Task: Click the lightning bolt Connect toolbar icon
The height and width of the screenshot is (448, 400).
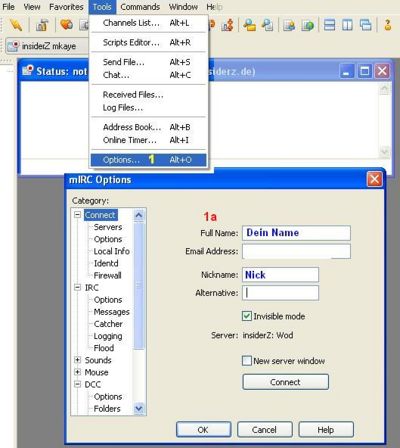Action: pyautogui.click(x=16, y=25)
